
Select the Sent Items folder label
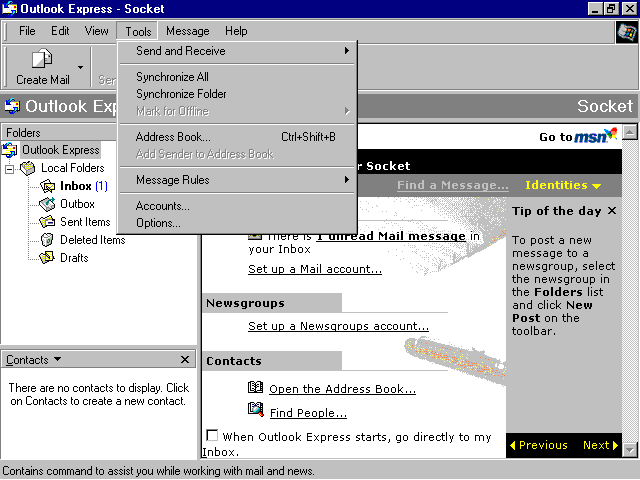(85, 222)
